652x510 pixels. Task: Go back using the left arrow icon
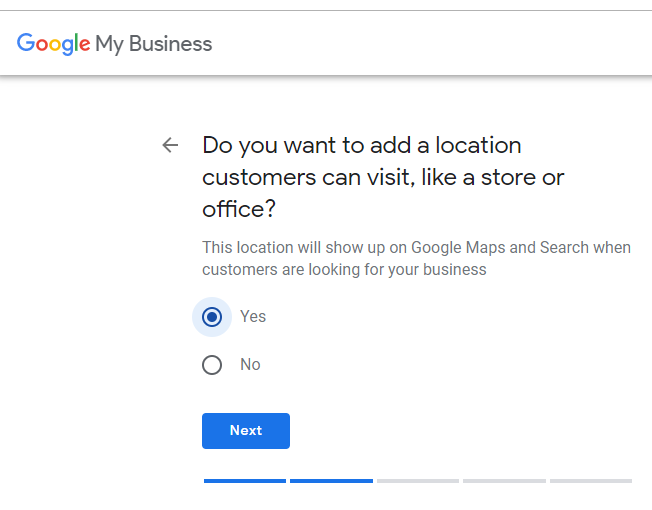click(x=170, y=145)
